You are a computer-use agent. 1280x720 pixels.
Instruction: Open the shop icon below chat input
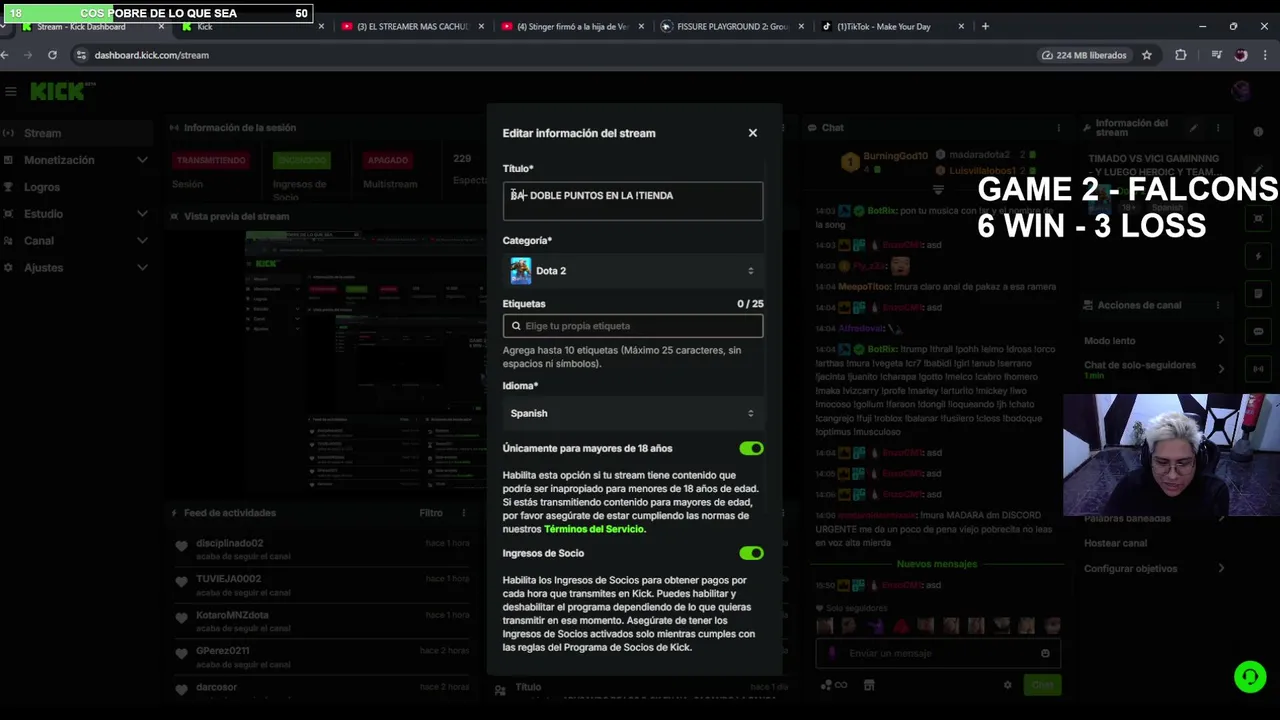click(869, 685)
